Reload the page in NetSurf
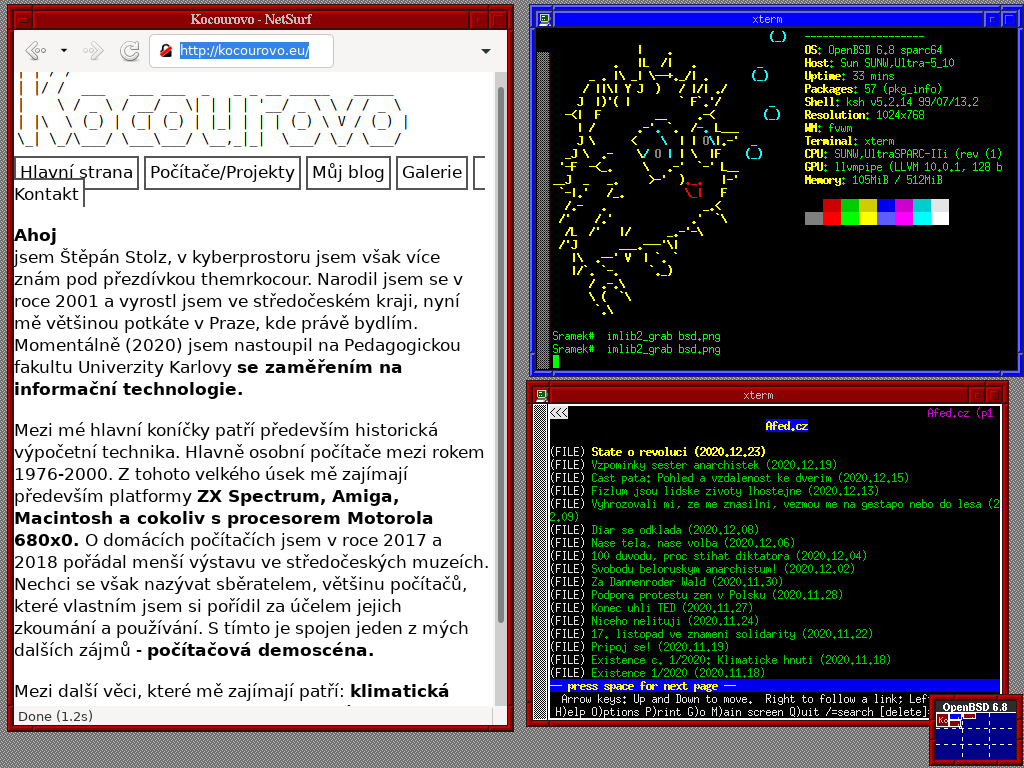The image size is (1024, 768). click(129, 50)
